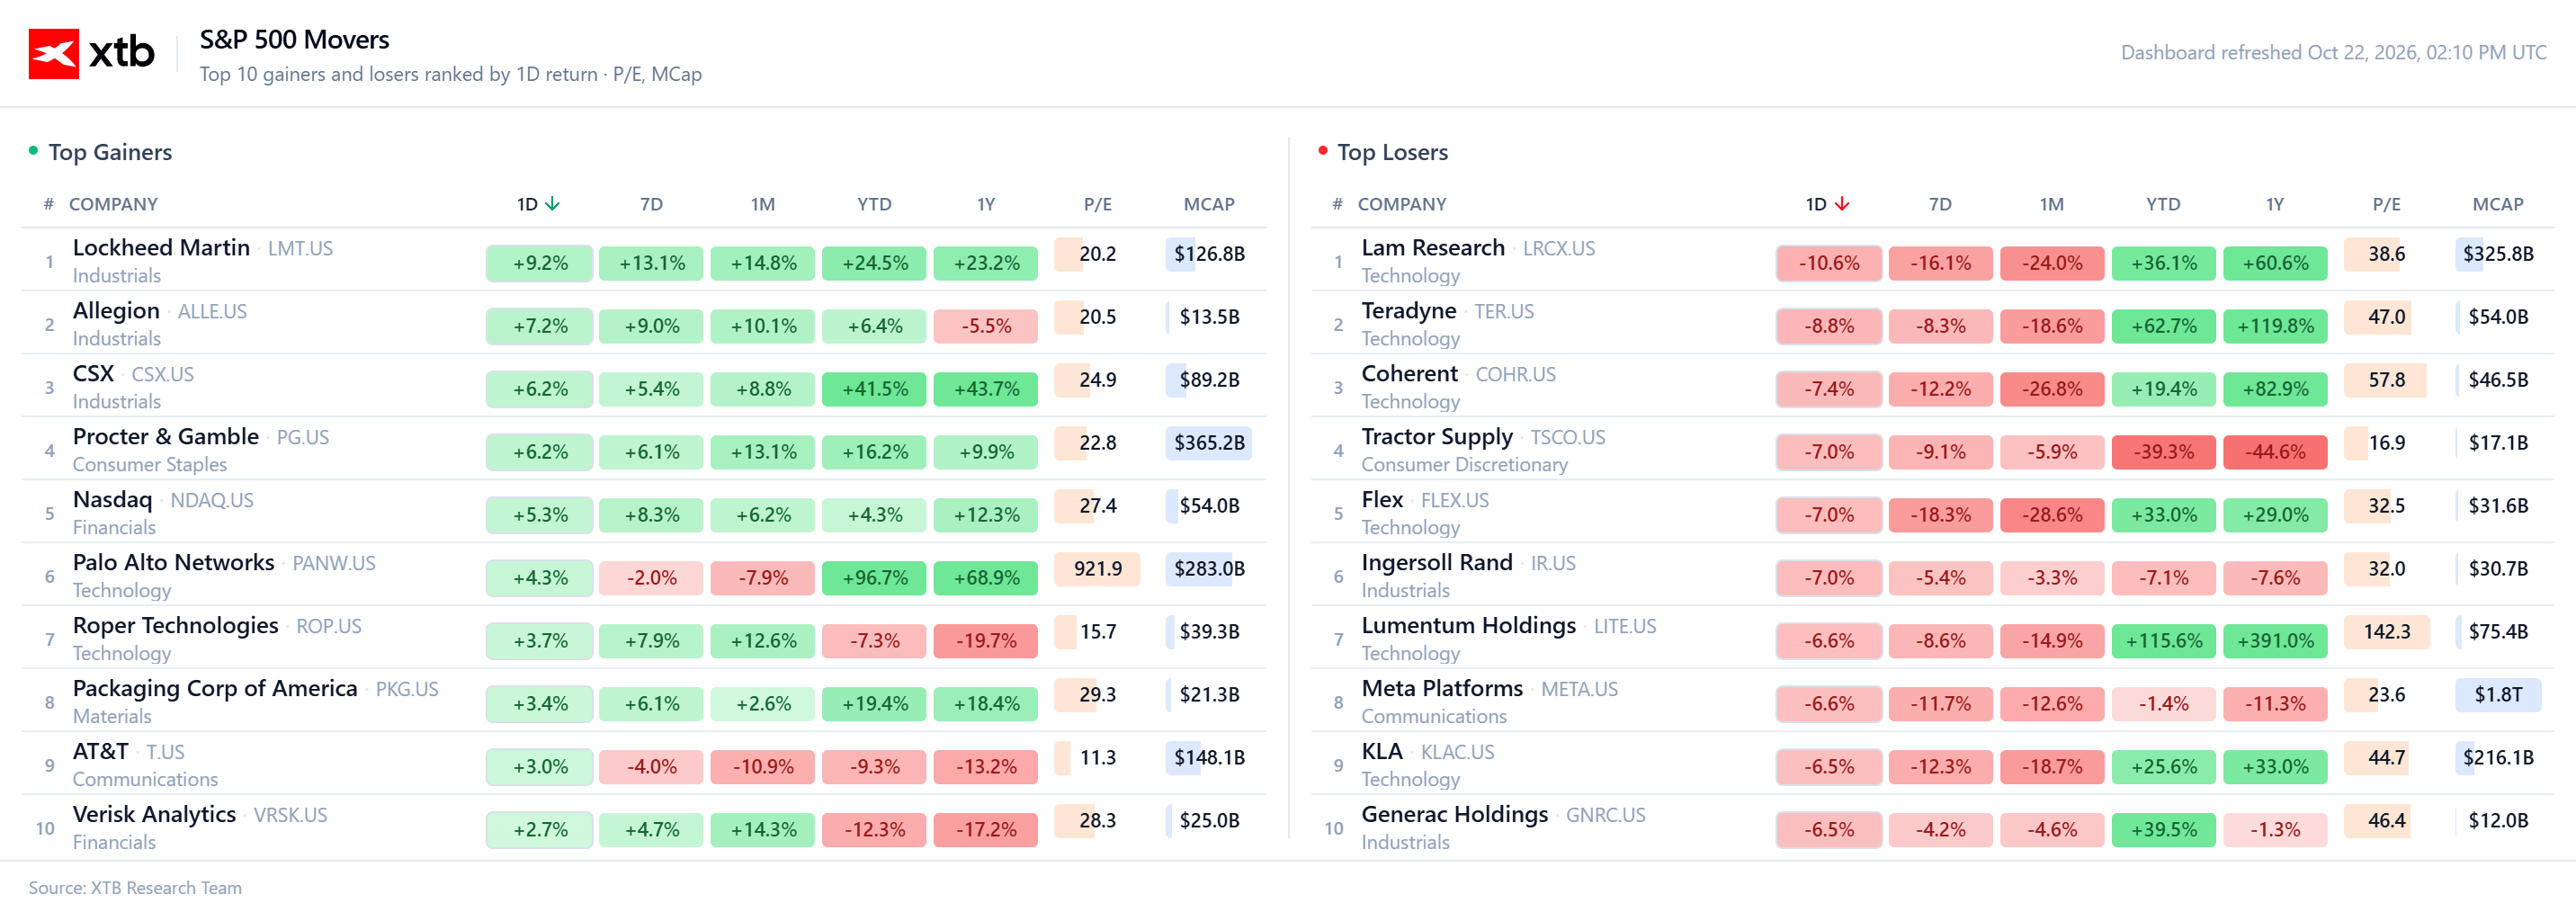
Task: Click the xtb logo icon
Action: (x=53, y=53)
